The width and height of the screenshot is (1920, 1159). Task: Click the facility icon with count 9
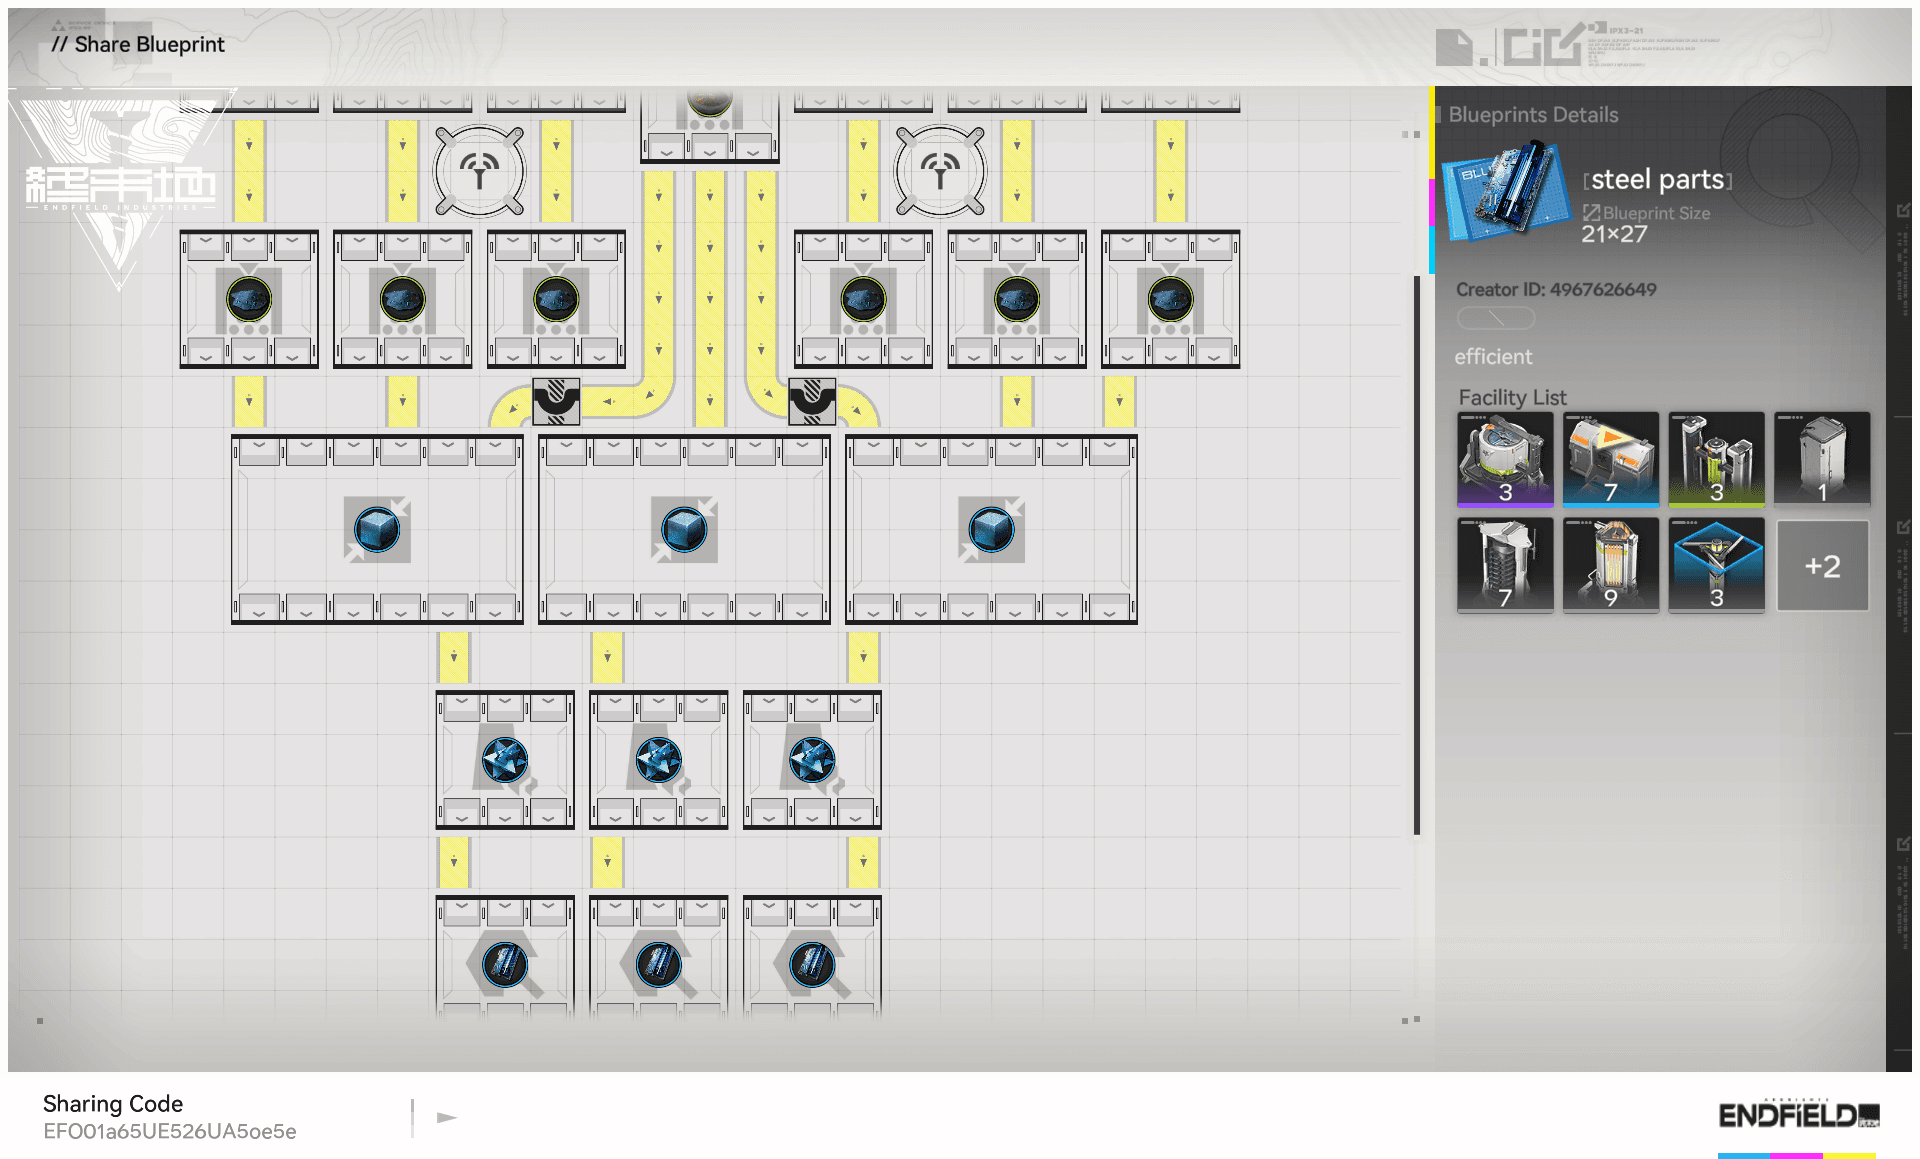(x=1610, y=565)
